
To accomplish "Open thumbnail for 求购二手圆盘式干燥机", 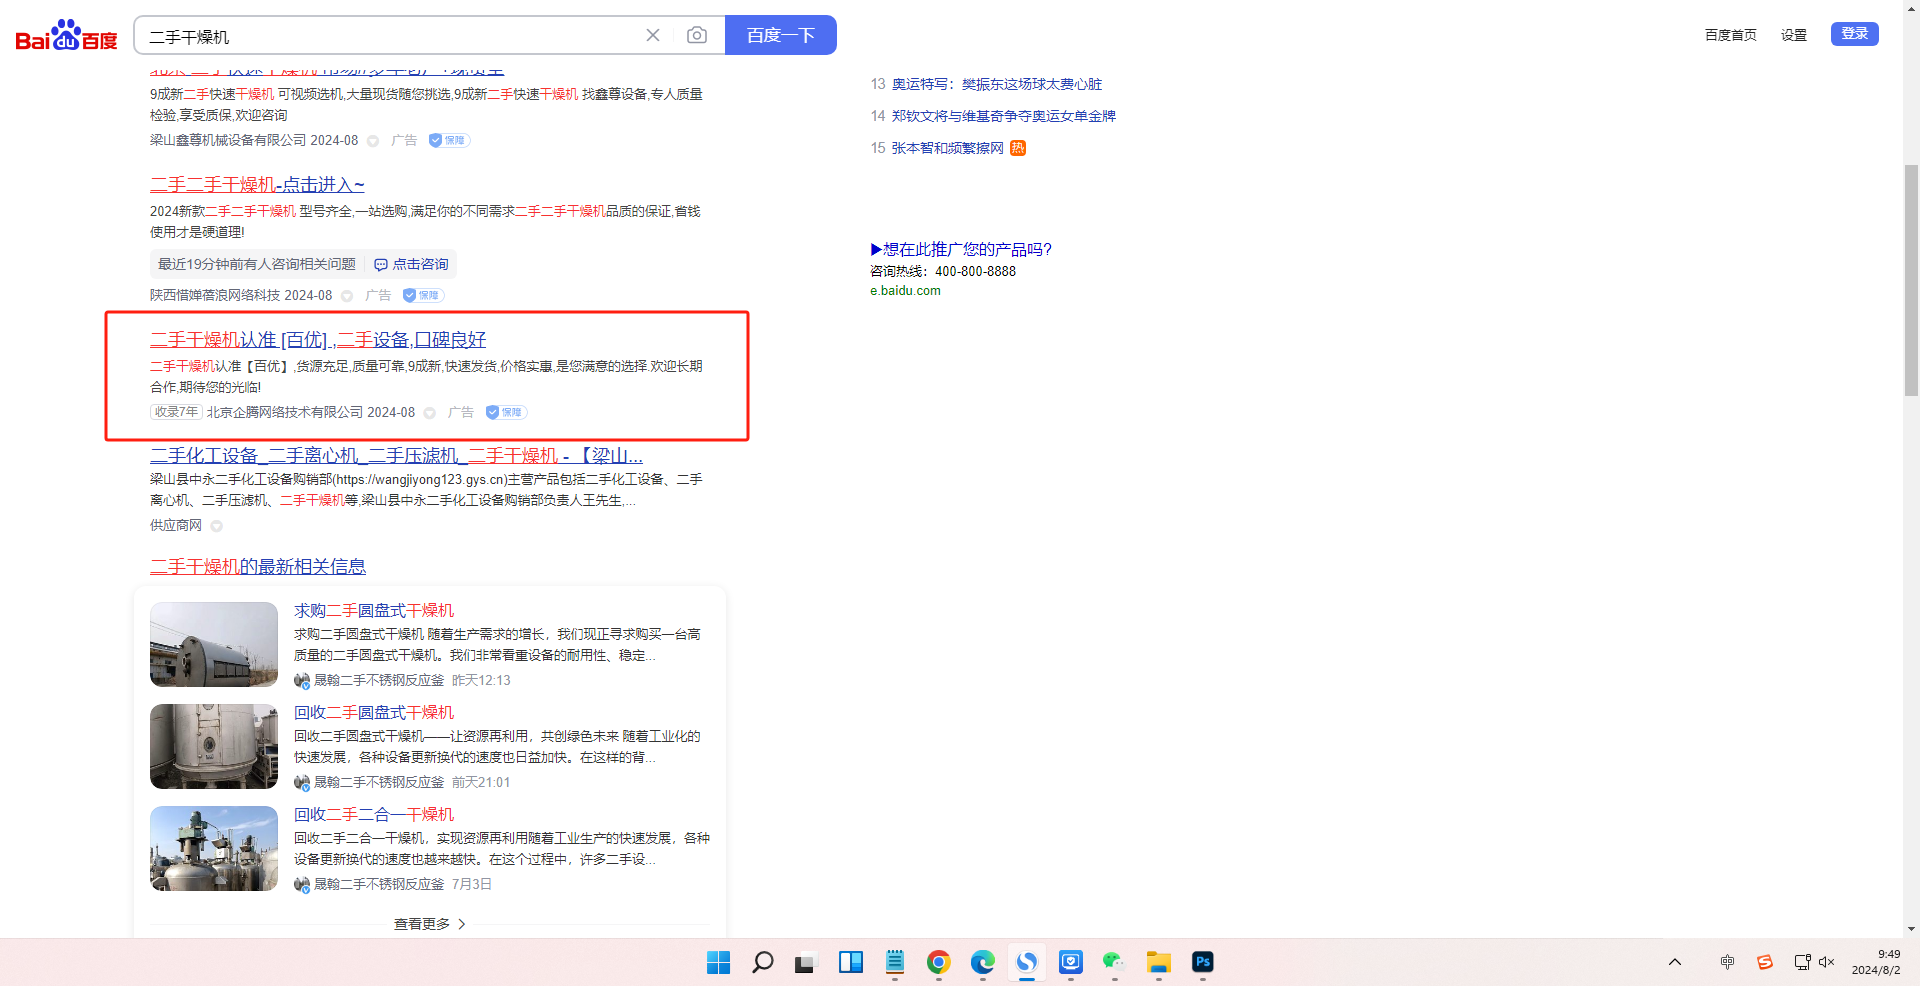I will [x=214, y=644].
